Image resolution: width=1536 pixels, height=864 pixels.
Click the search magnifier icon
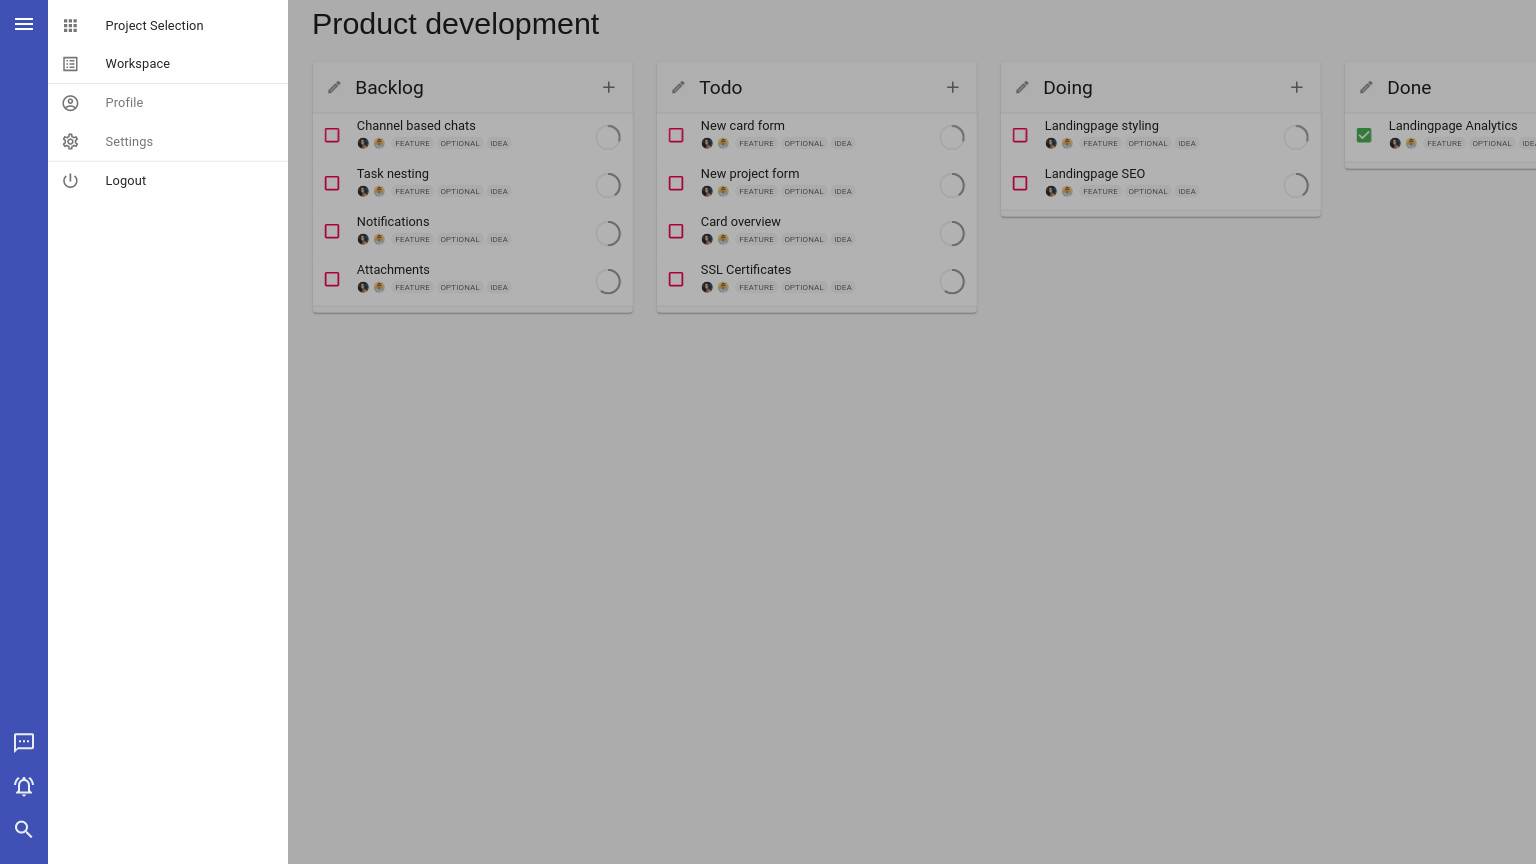(24, 829)
